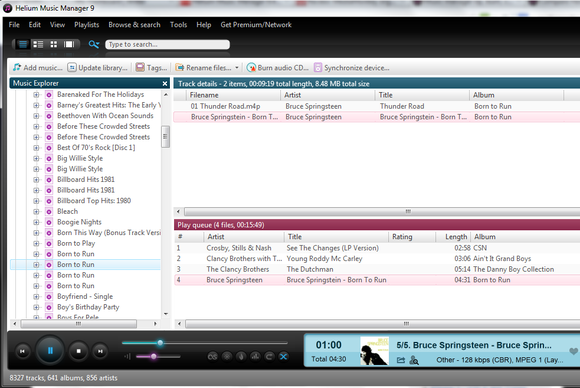
Task: Click the purple volume slider
Action: [158, 357]
